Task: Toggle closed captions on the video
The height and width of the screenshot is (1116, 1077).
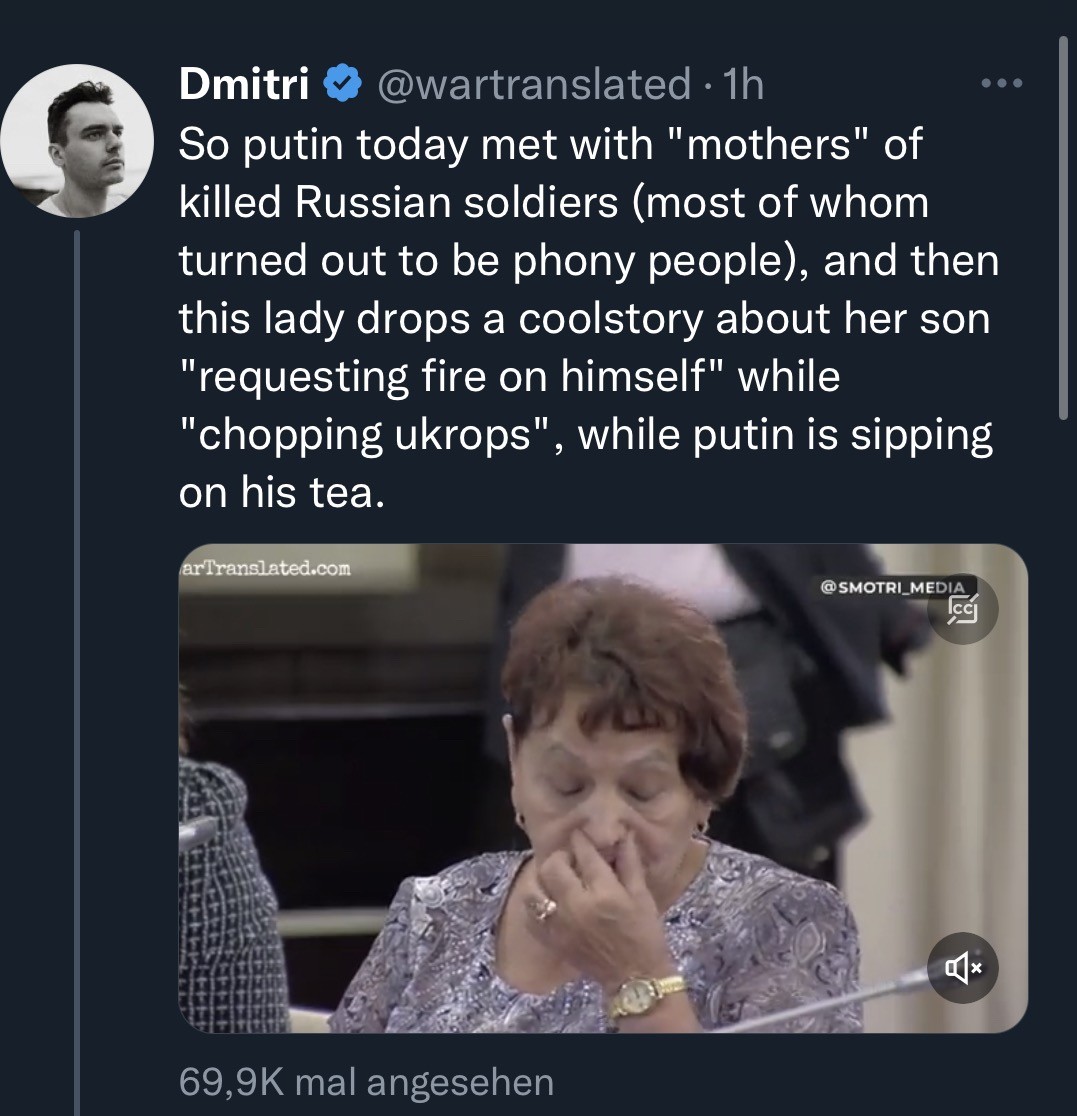Action: (963, 609)
